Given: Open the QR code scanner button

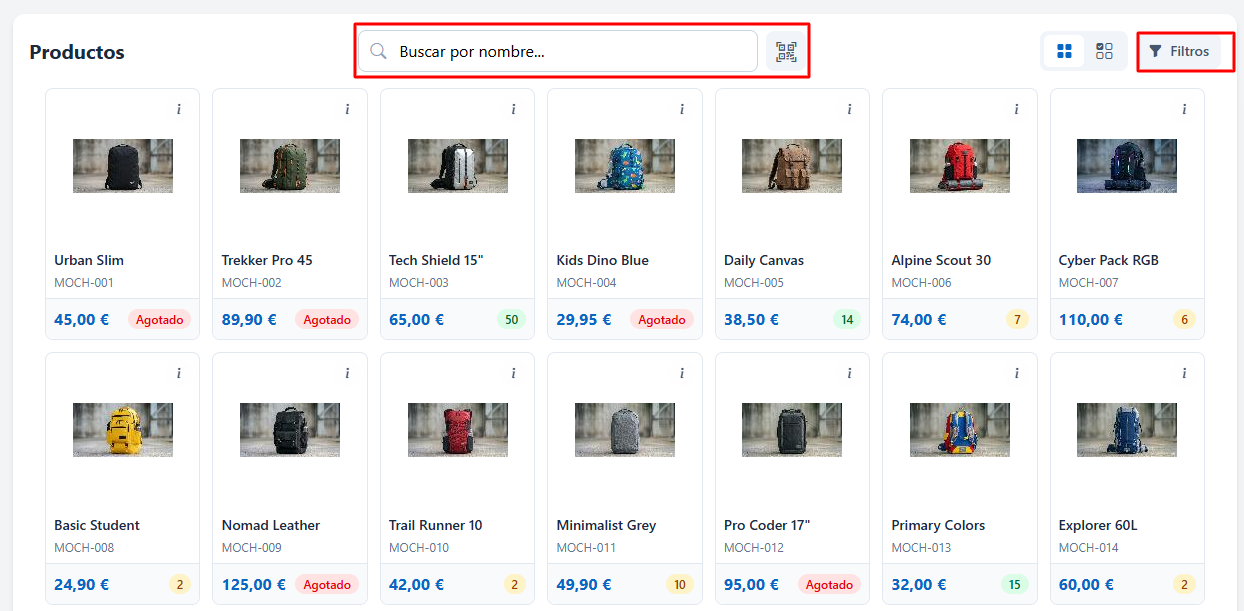Looking at the screenshot, I should point(786,51).
